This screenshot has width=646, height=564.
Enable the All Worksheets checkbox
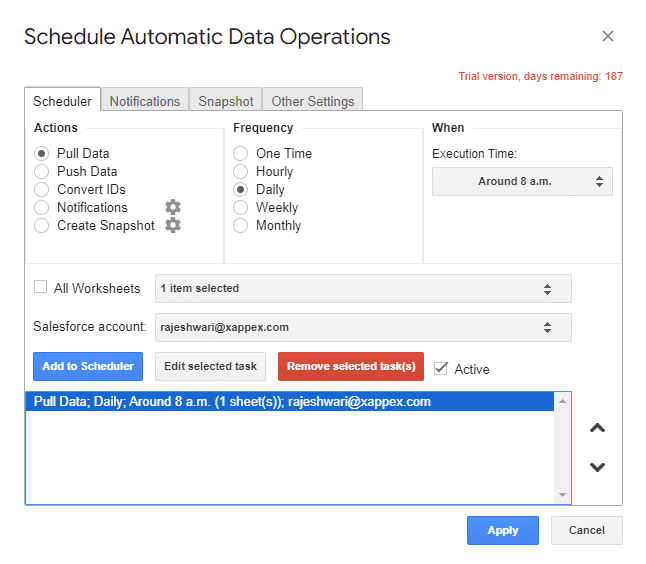[41, 287]
